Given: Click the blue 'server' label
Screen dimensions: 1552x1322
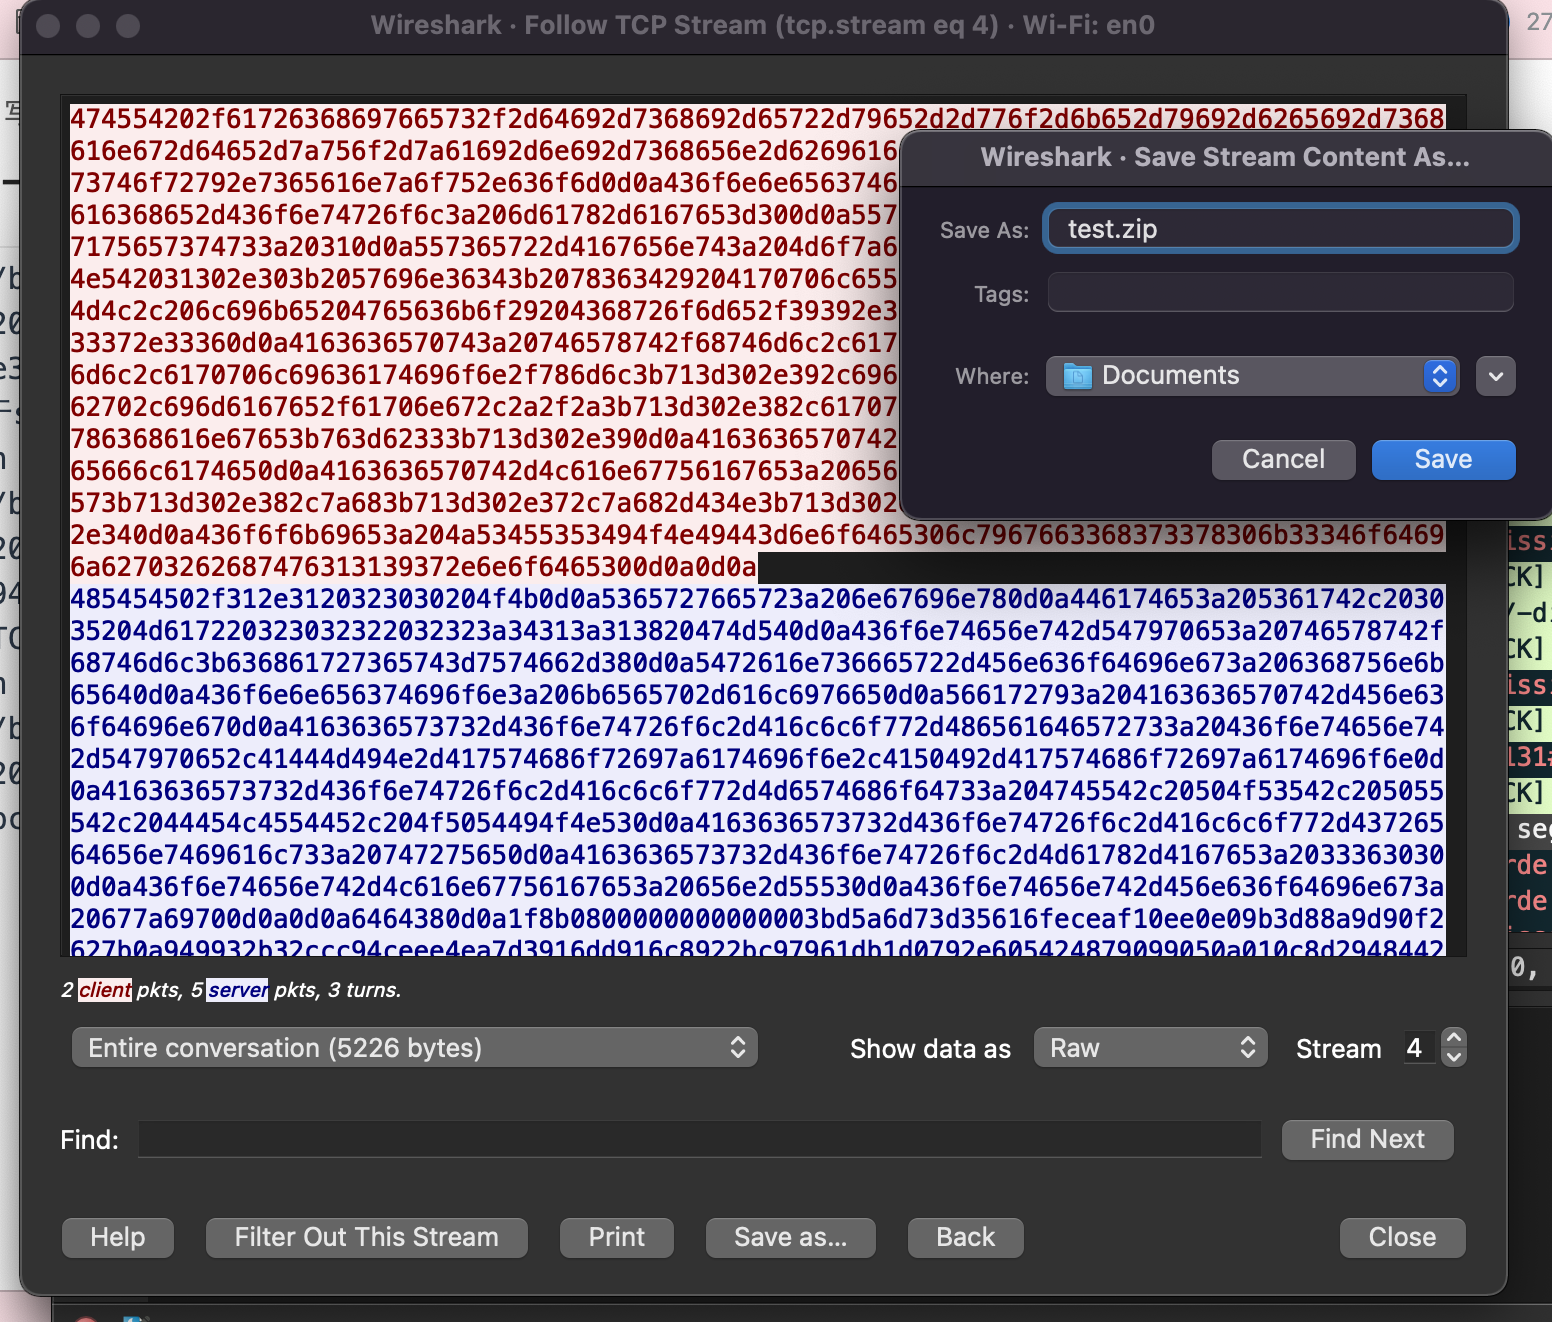Looking at the screenshot, I should pos(238,990).
